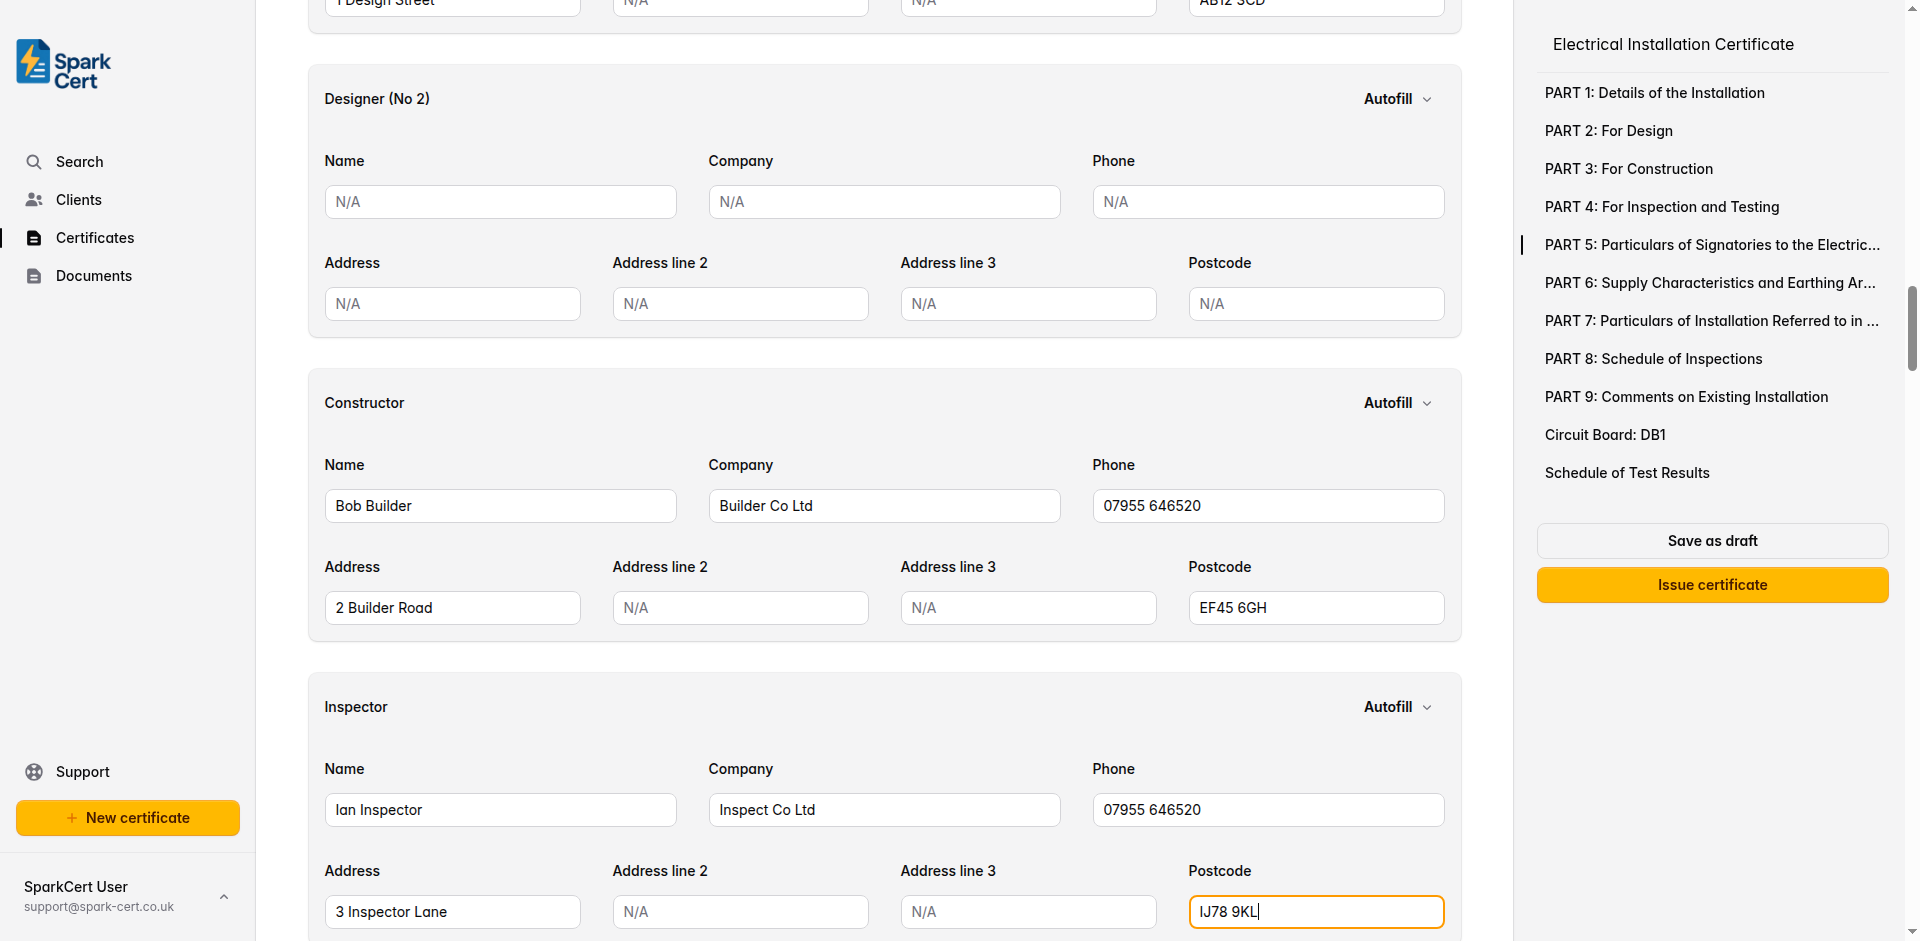
Task: Collapse the SparkCert User account chevron
Action: tap(223, 896)
